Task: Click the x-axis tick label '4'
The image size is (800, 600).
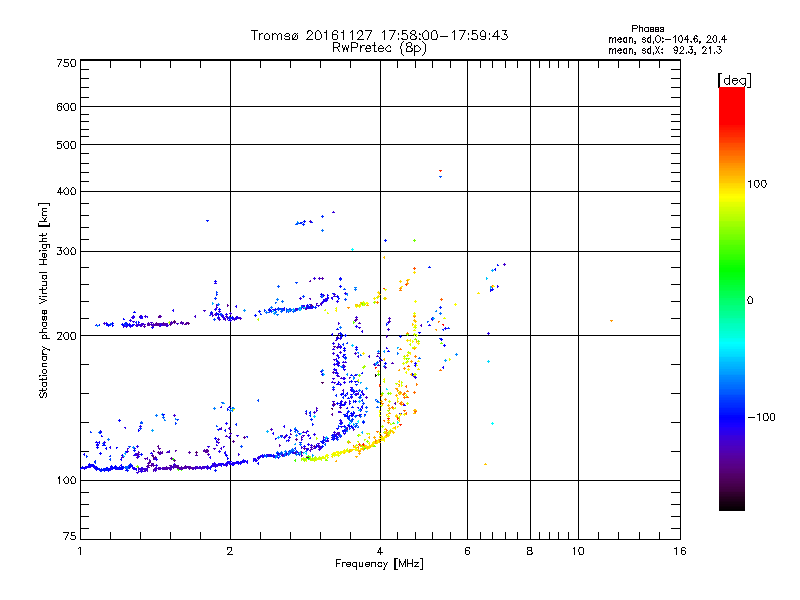Action: (380, 551)
